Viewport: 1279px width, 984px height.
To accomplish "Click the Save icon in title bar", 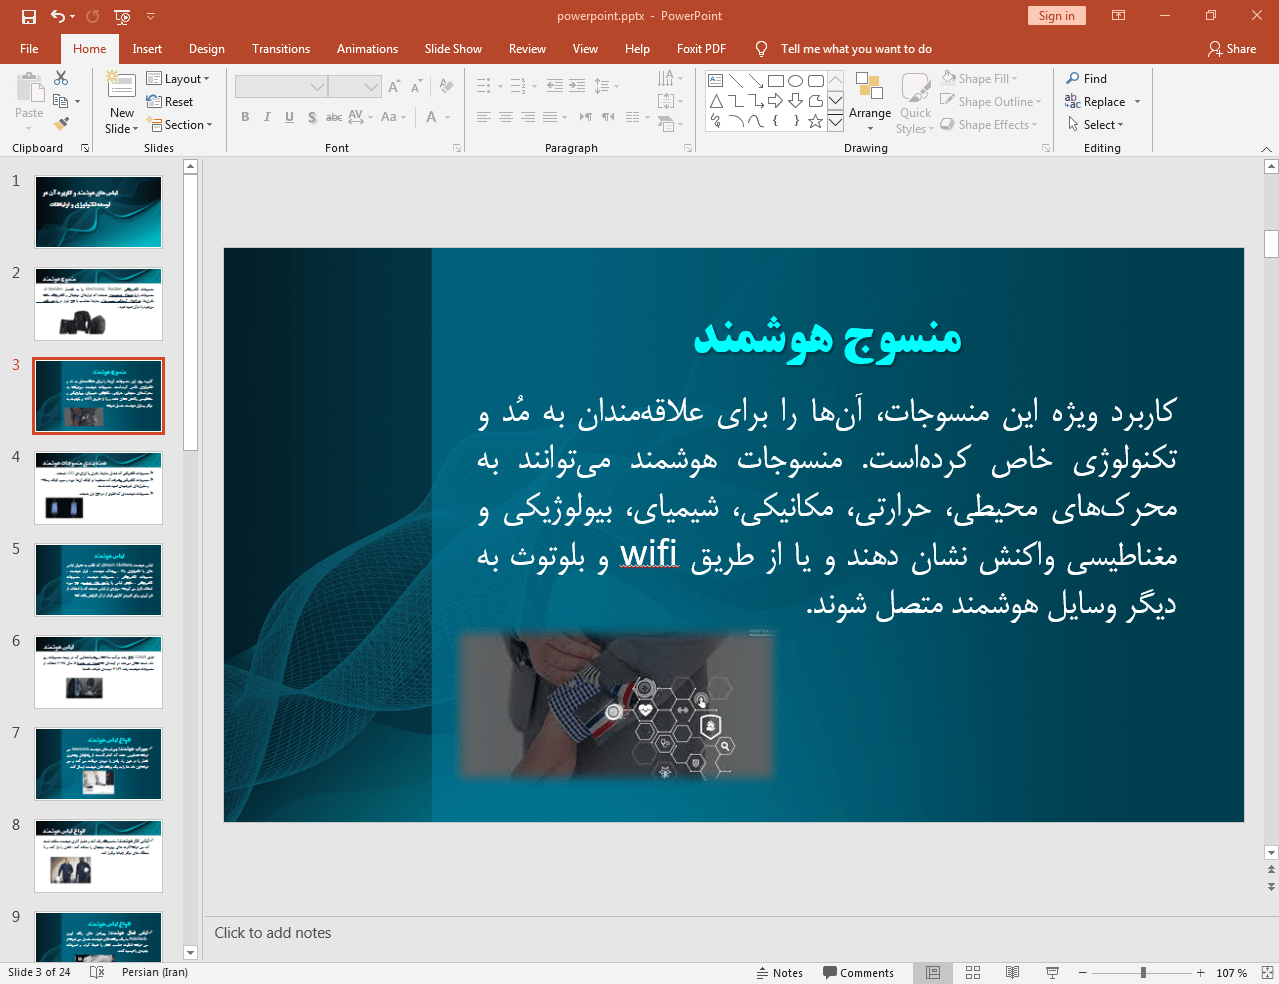I will point(29,16).
